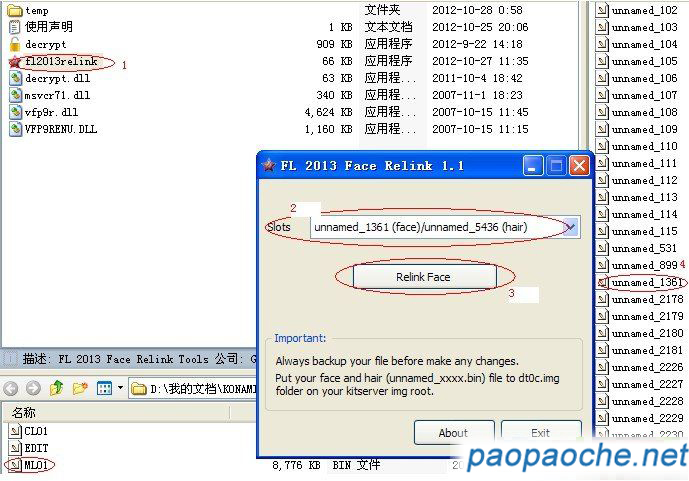Minimize the FL 2013 Face Relink window

tap(533, 166)
